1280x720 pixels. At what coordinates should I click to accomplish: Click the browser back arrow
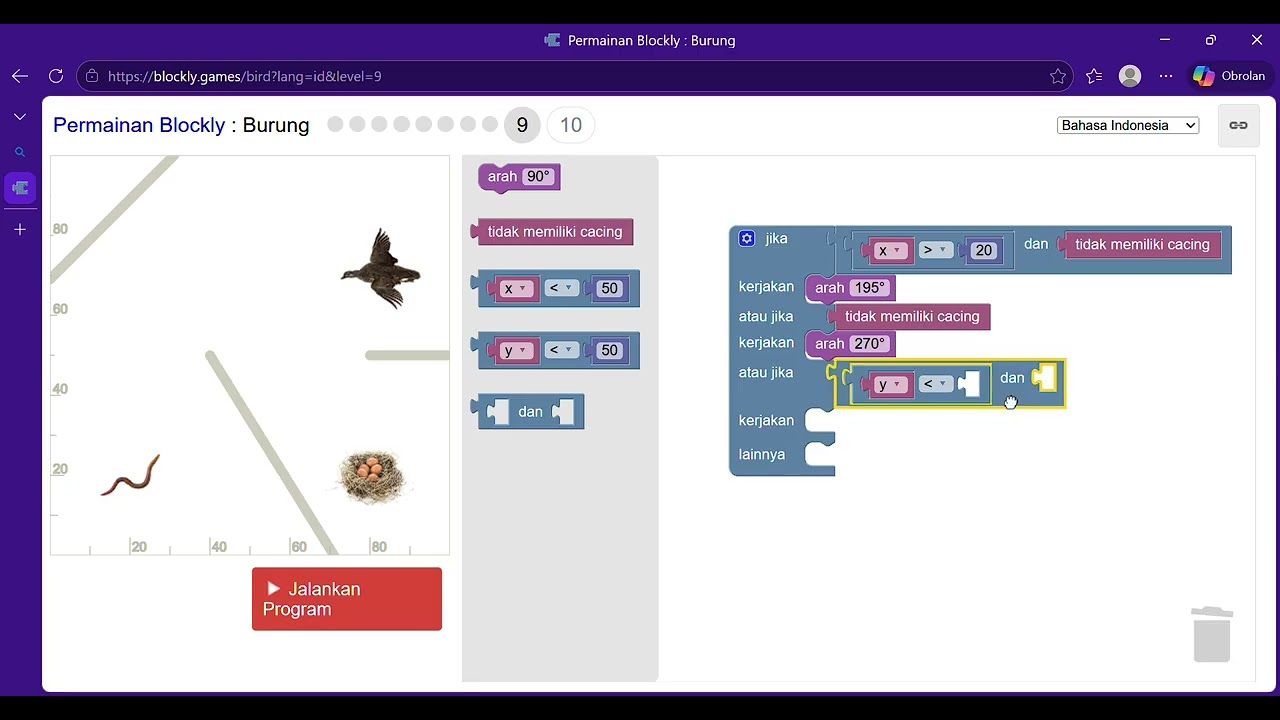(x=20, y=76)
